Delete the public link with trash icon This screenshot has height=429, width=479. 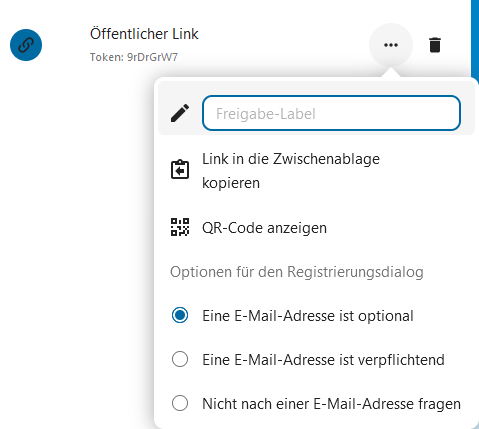click(435, 45)
